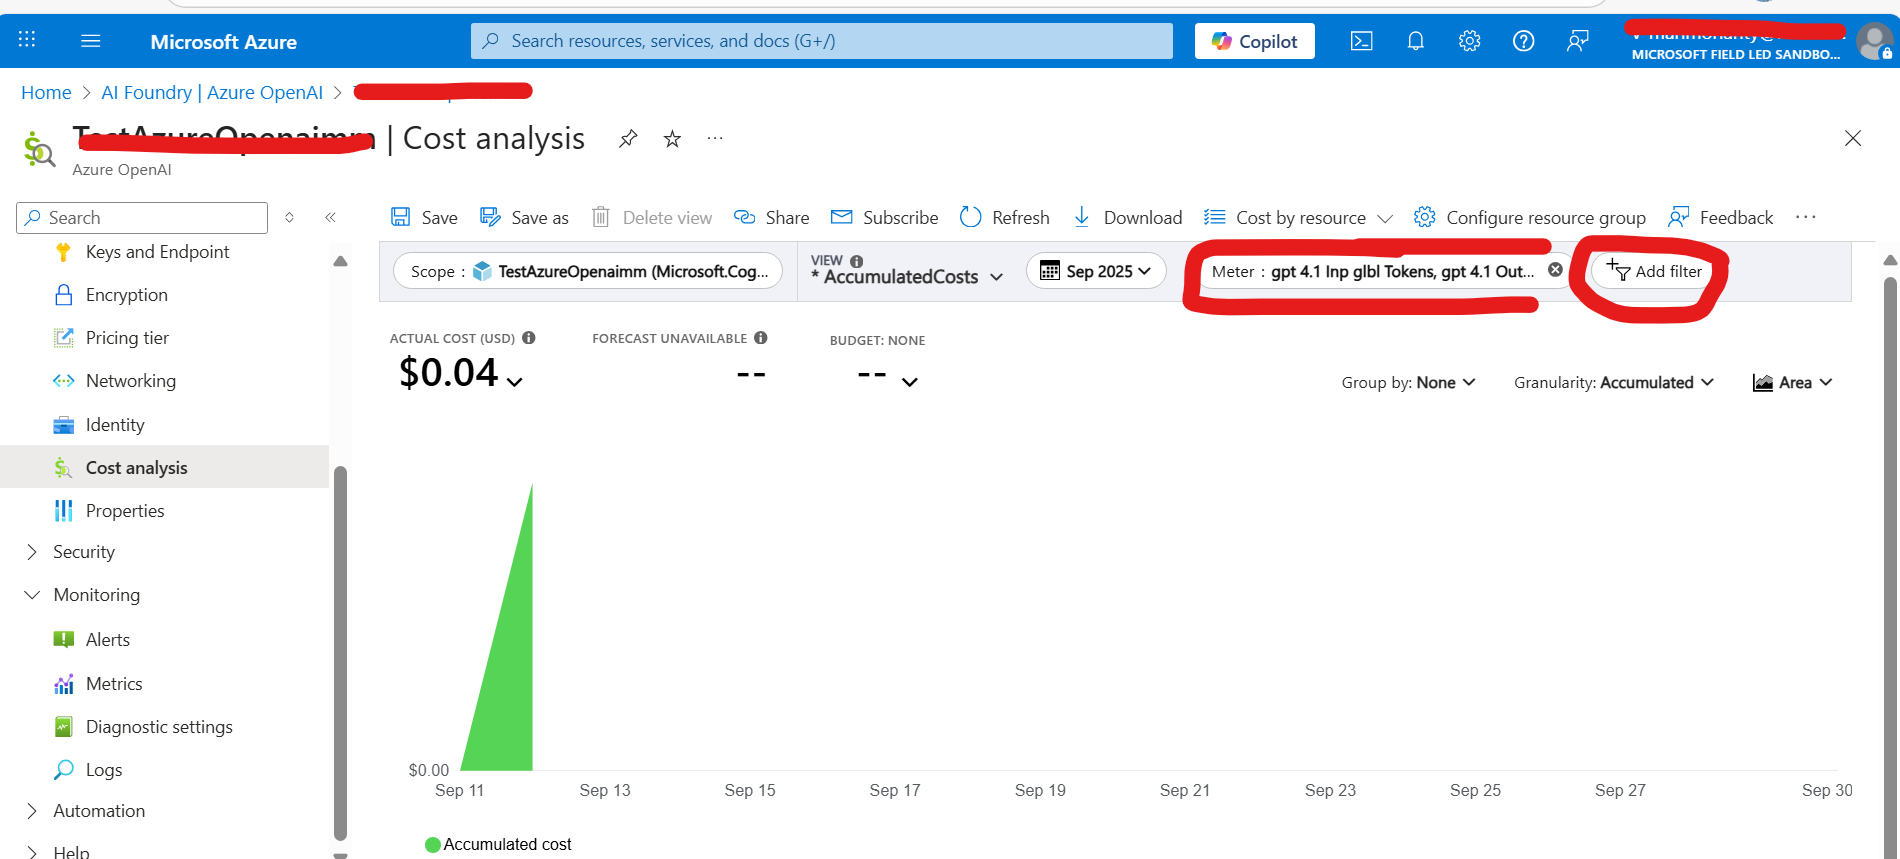Show info icon next to VIEW

857,261
